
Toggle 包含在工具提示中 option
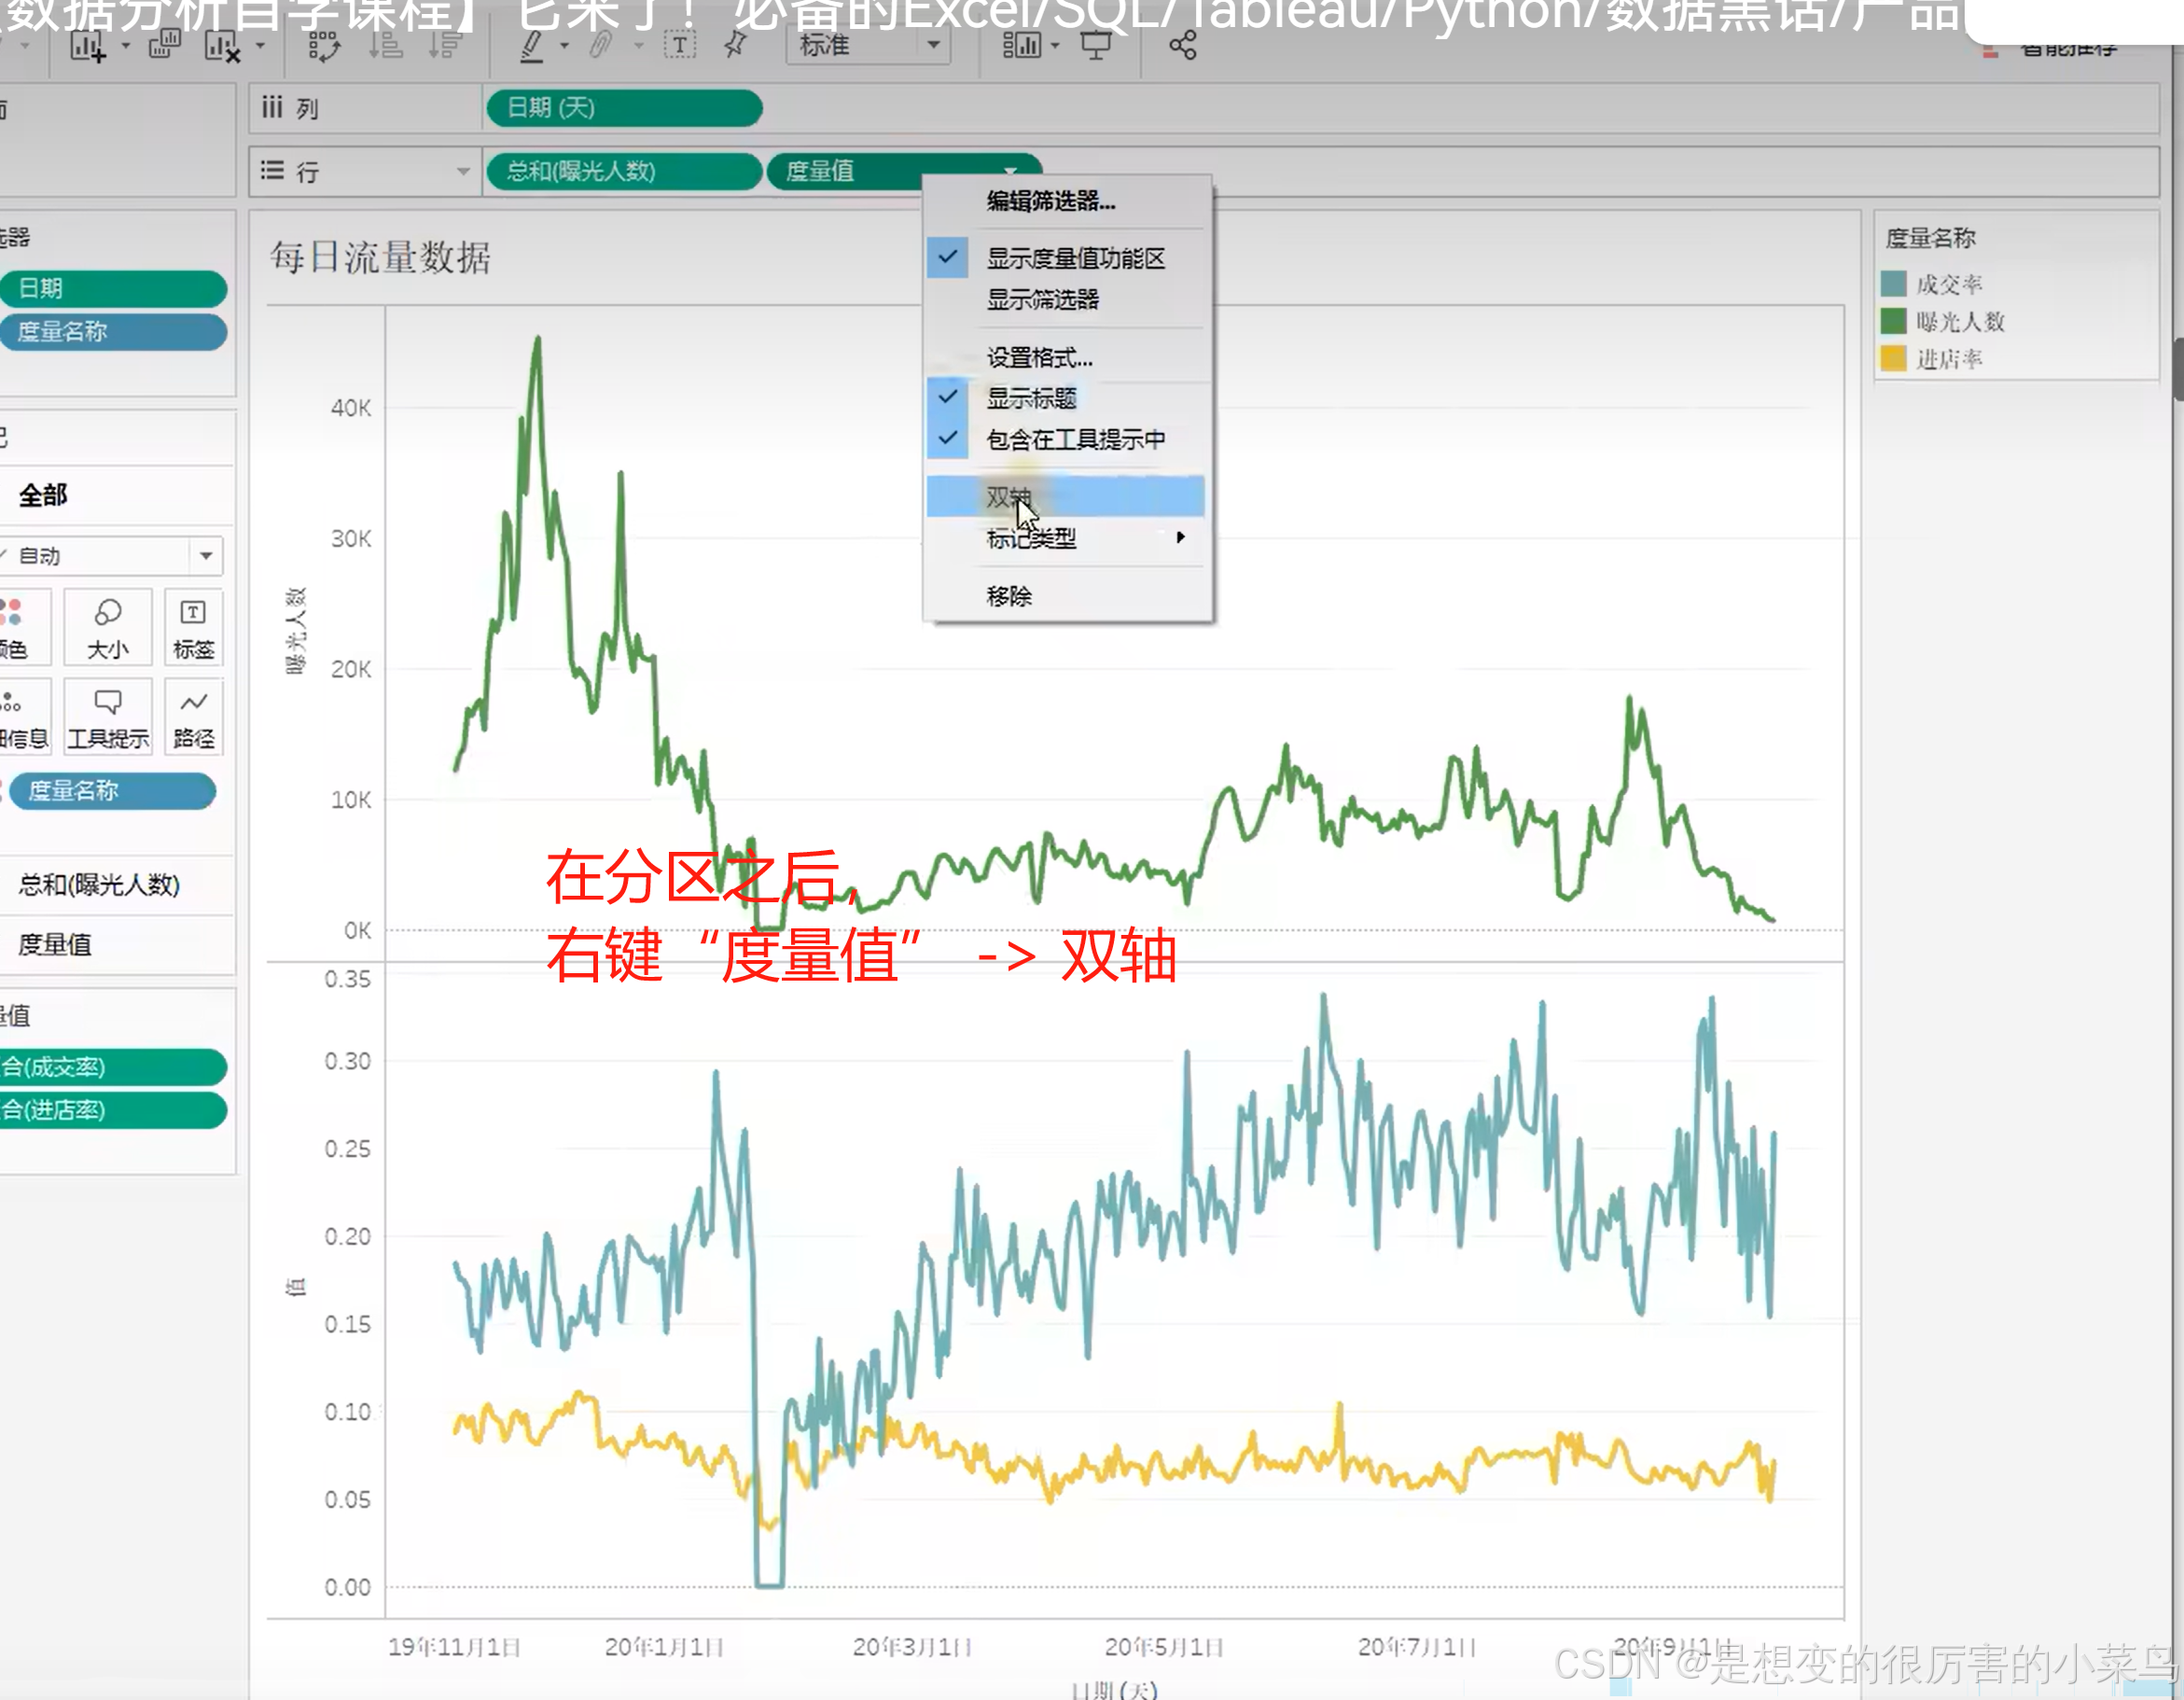tap(1074, 439)
